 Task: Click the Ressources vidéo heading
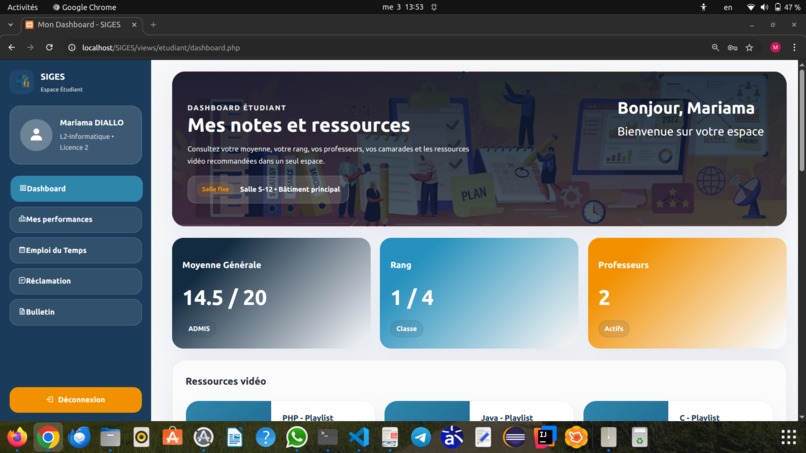[x=226, y=381]
